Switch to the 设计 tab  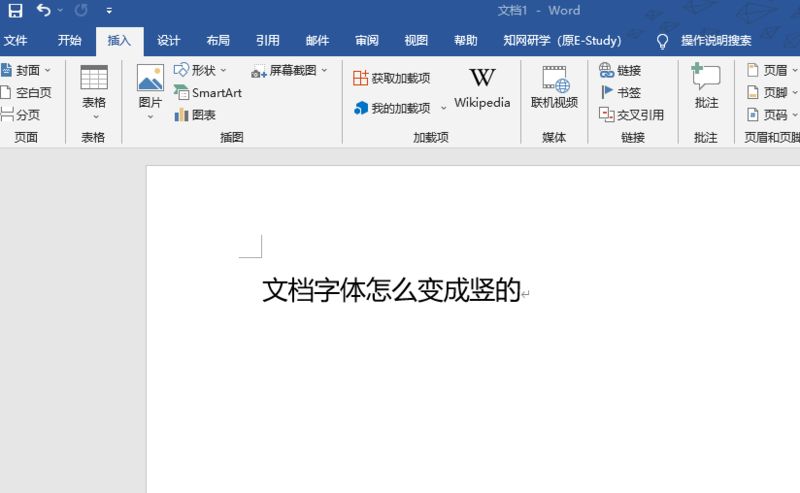coord(168,41)
